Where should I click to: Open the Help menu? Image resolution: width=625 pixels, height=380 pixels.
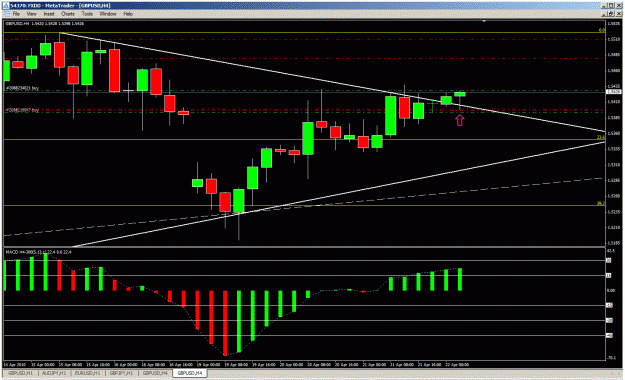pyautogui.click(x=128, y=14)
